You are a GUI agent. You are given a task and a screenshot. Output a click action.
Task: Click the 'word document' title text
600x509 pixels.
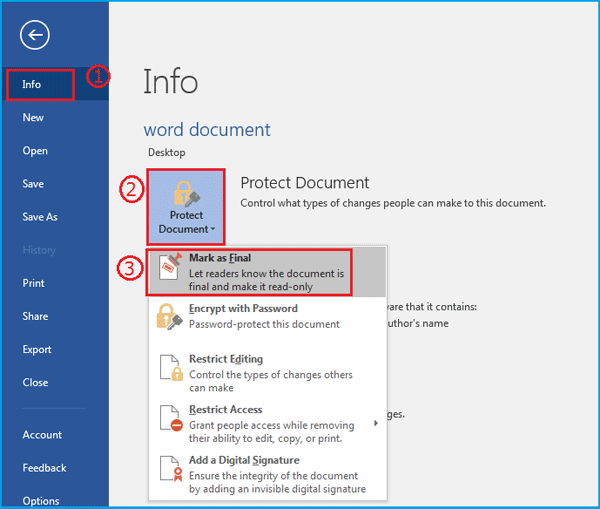click(x=207, y=130)
